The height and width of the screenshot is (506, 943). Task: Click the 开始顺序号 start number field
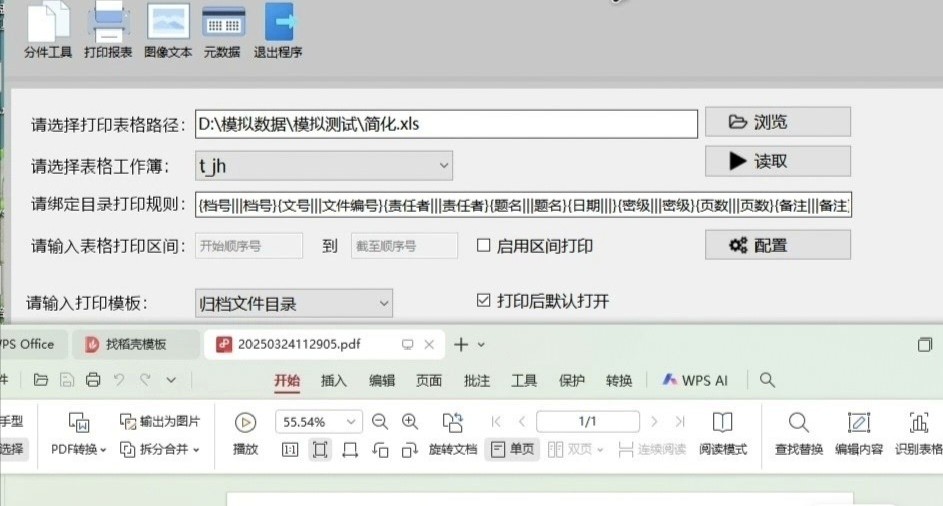248,246
